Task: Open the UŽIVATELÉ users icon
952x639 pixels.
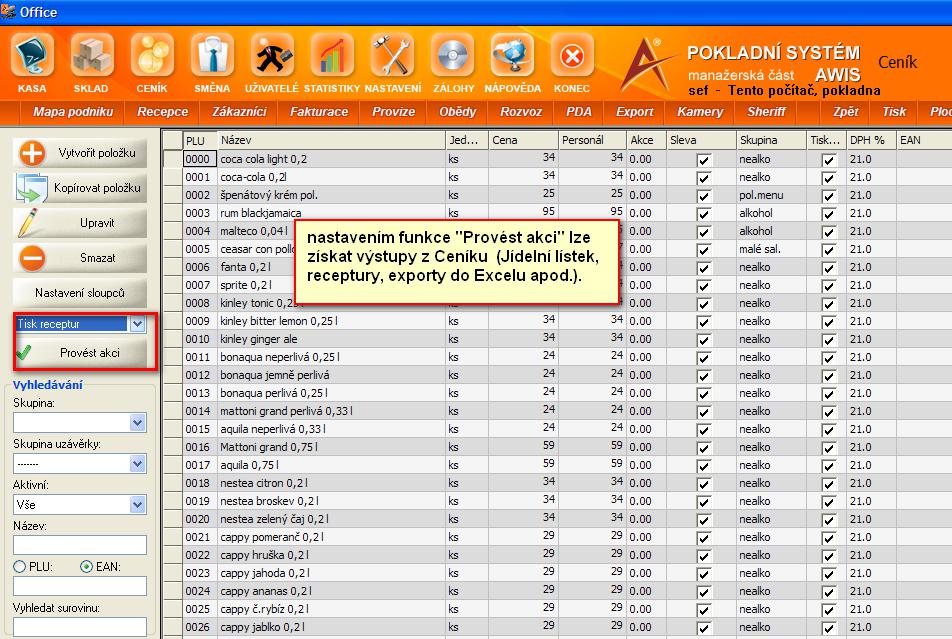Action: pos(272,56)
